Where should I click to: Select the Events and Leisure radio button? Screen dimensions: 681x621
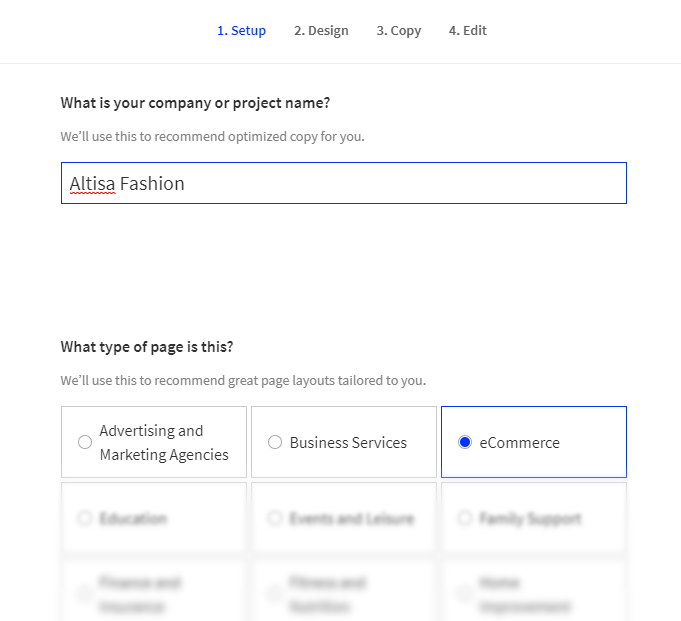point(275,518)
